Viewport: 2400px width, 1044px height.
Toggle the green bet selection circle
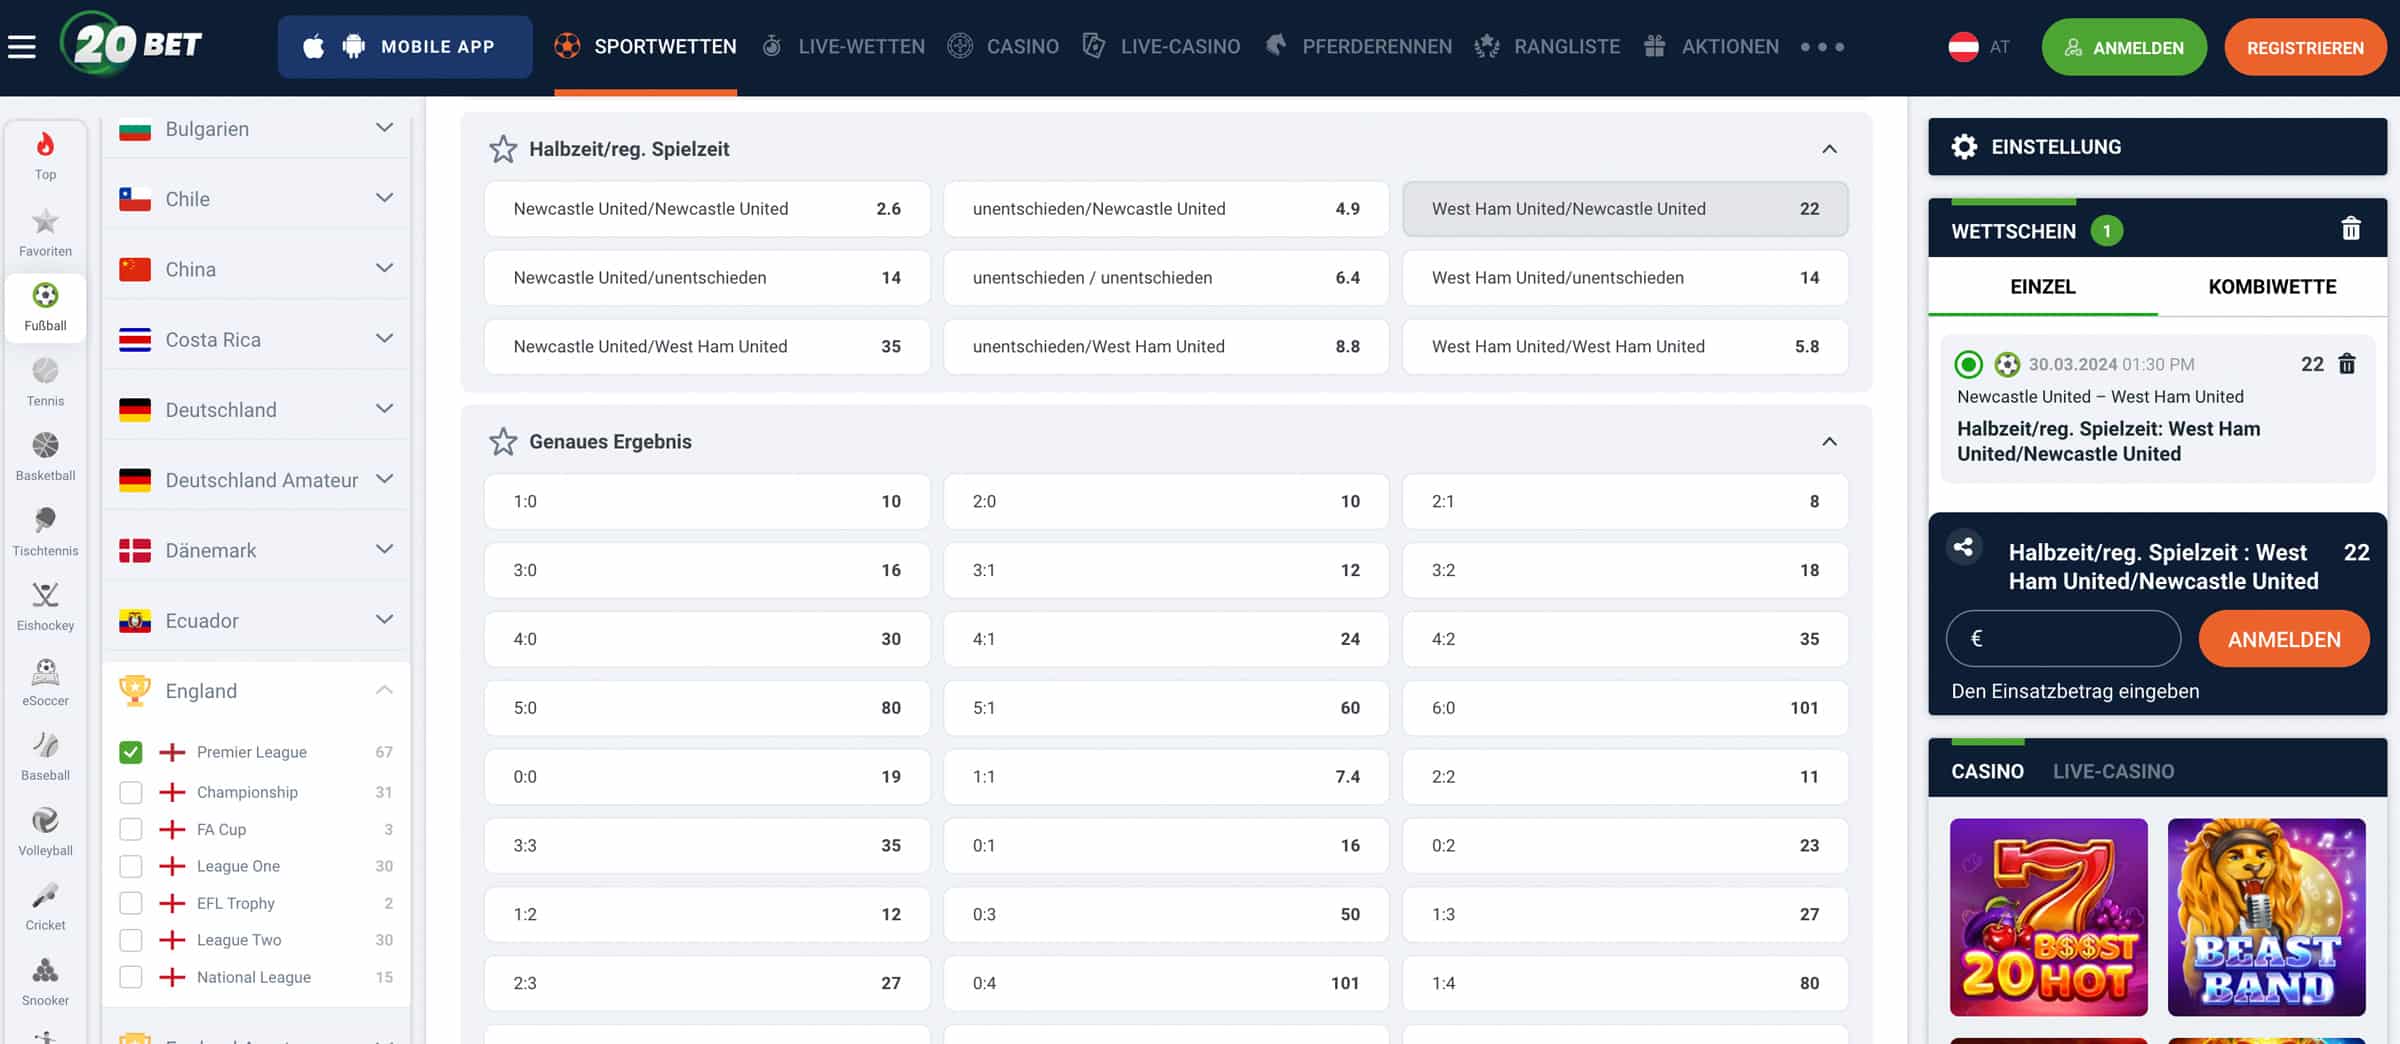[1968, 364]
